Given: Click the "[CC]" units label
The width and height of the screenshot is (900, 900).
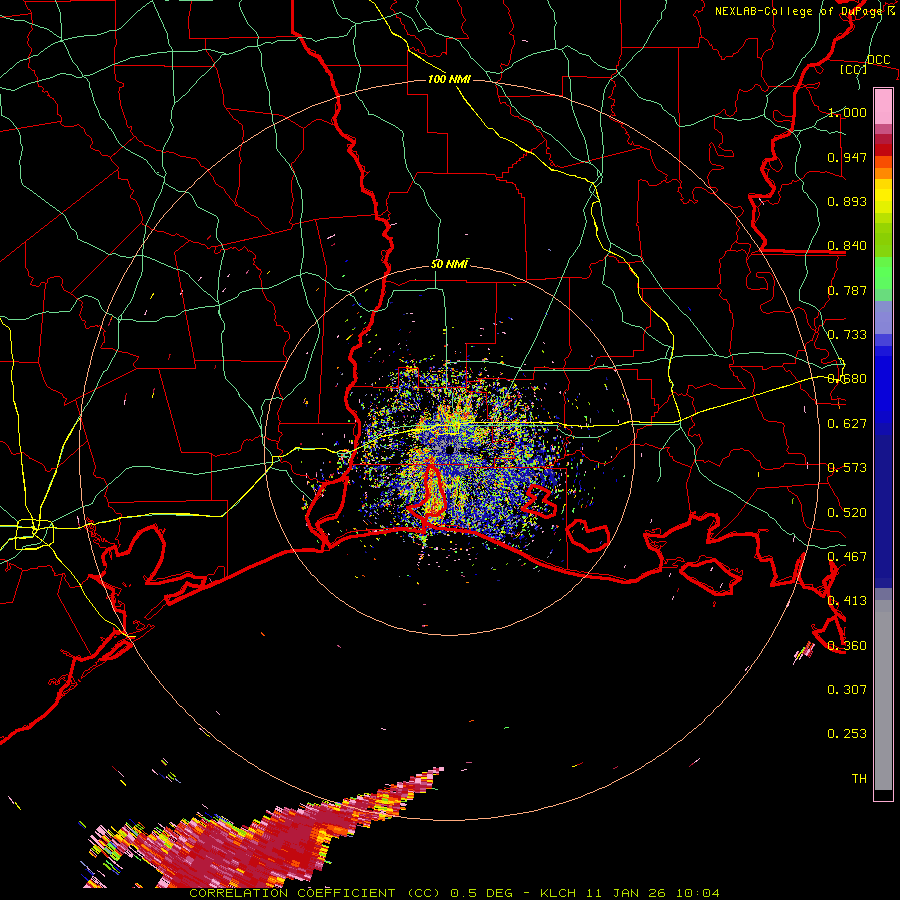Looking at the screenshot, I should pyautogui.click(x=853, y=69).
